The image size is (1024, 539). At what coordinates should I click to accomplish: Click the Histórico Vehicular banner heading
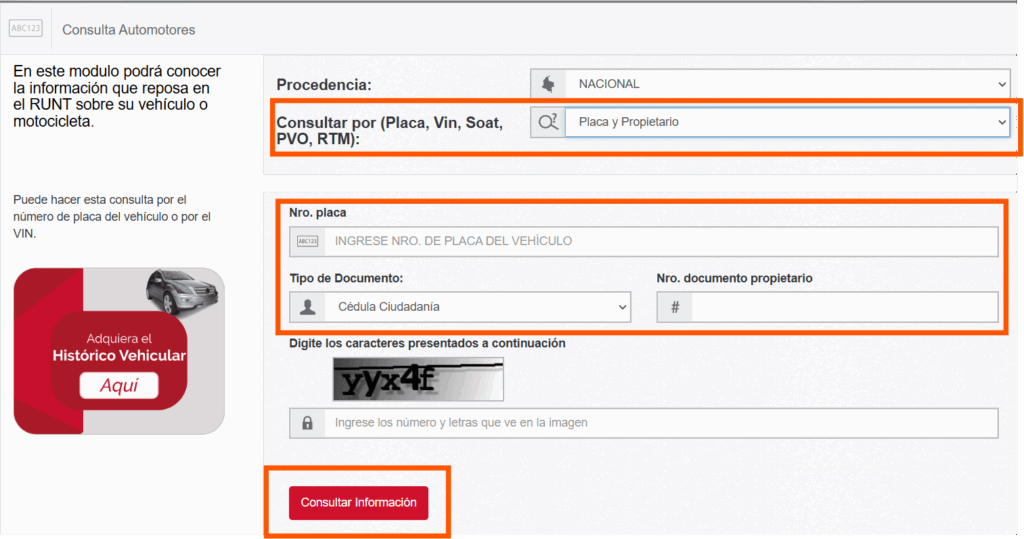pos(119,355)
